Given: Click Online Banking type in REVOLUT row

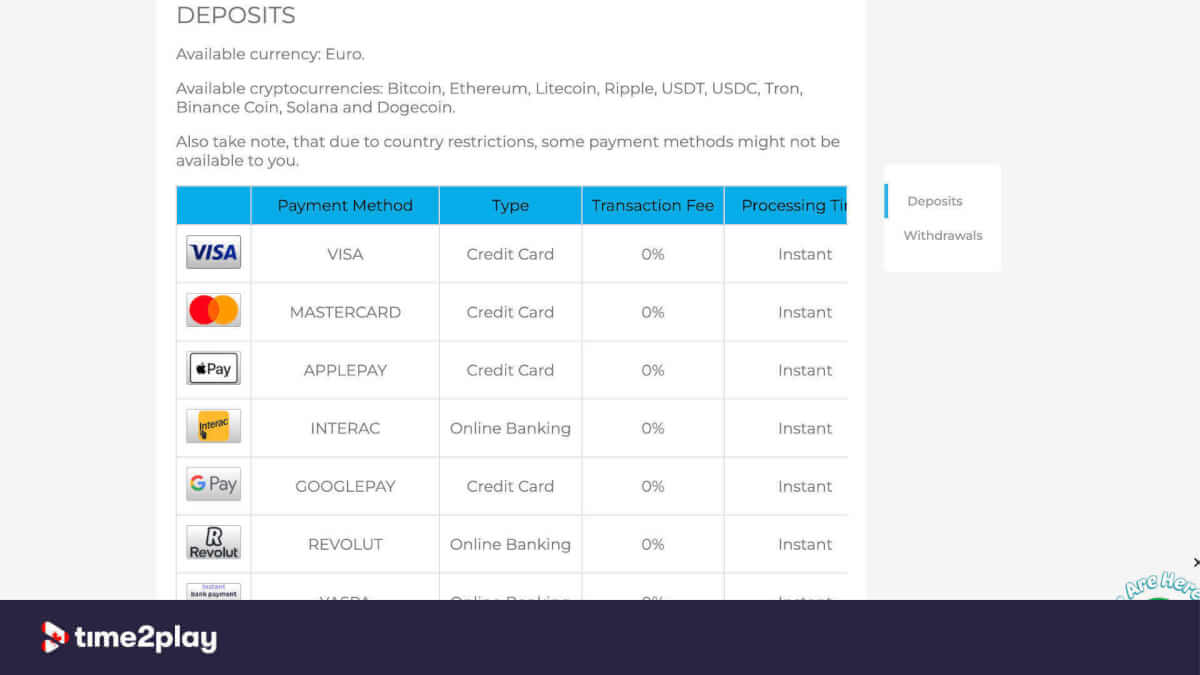Looking at the screenshot, I should [510, 544].
